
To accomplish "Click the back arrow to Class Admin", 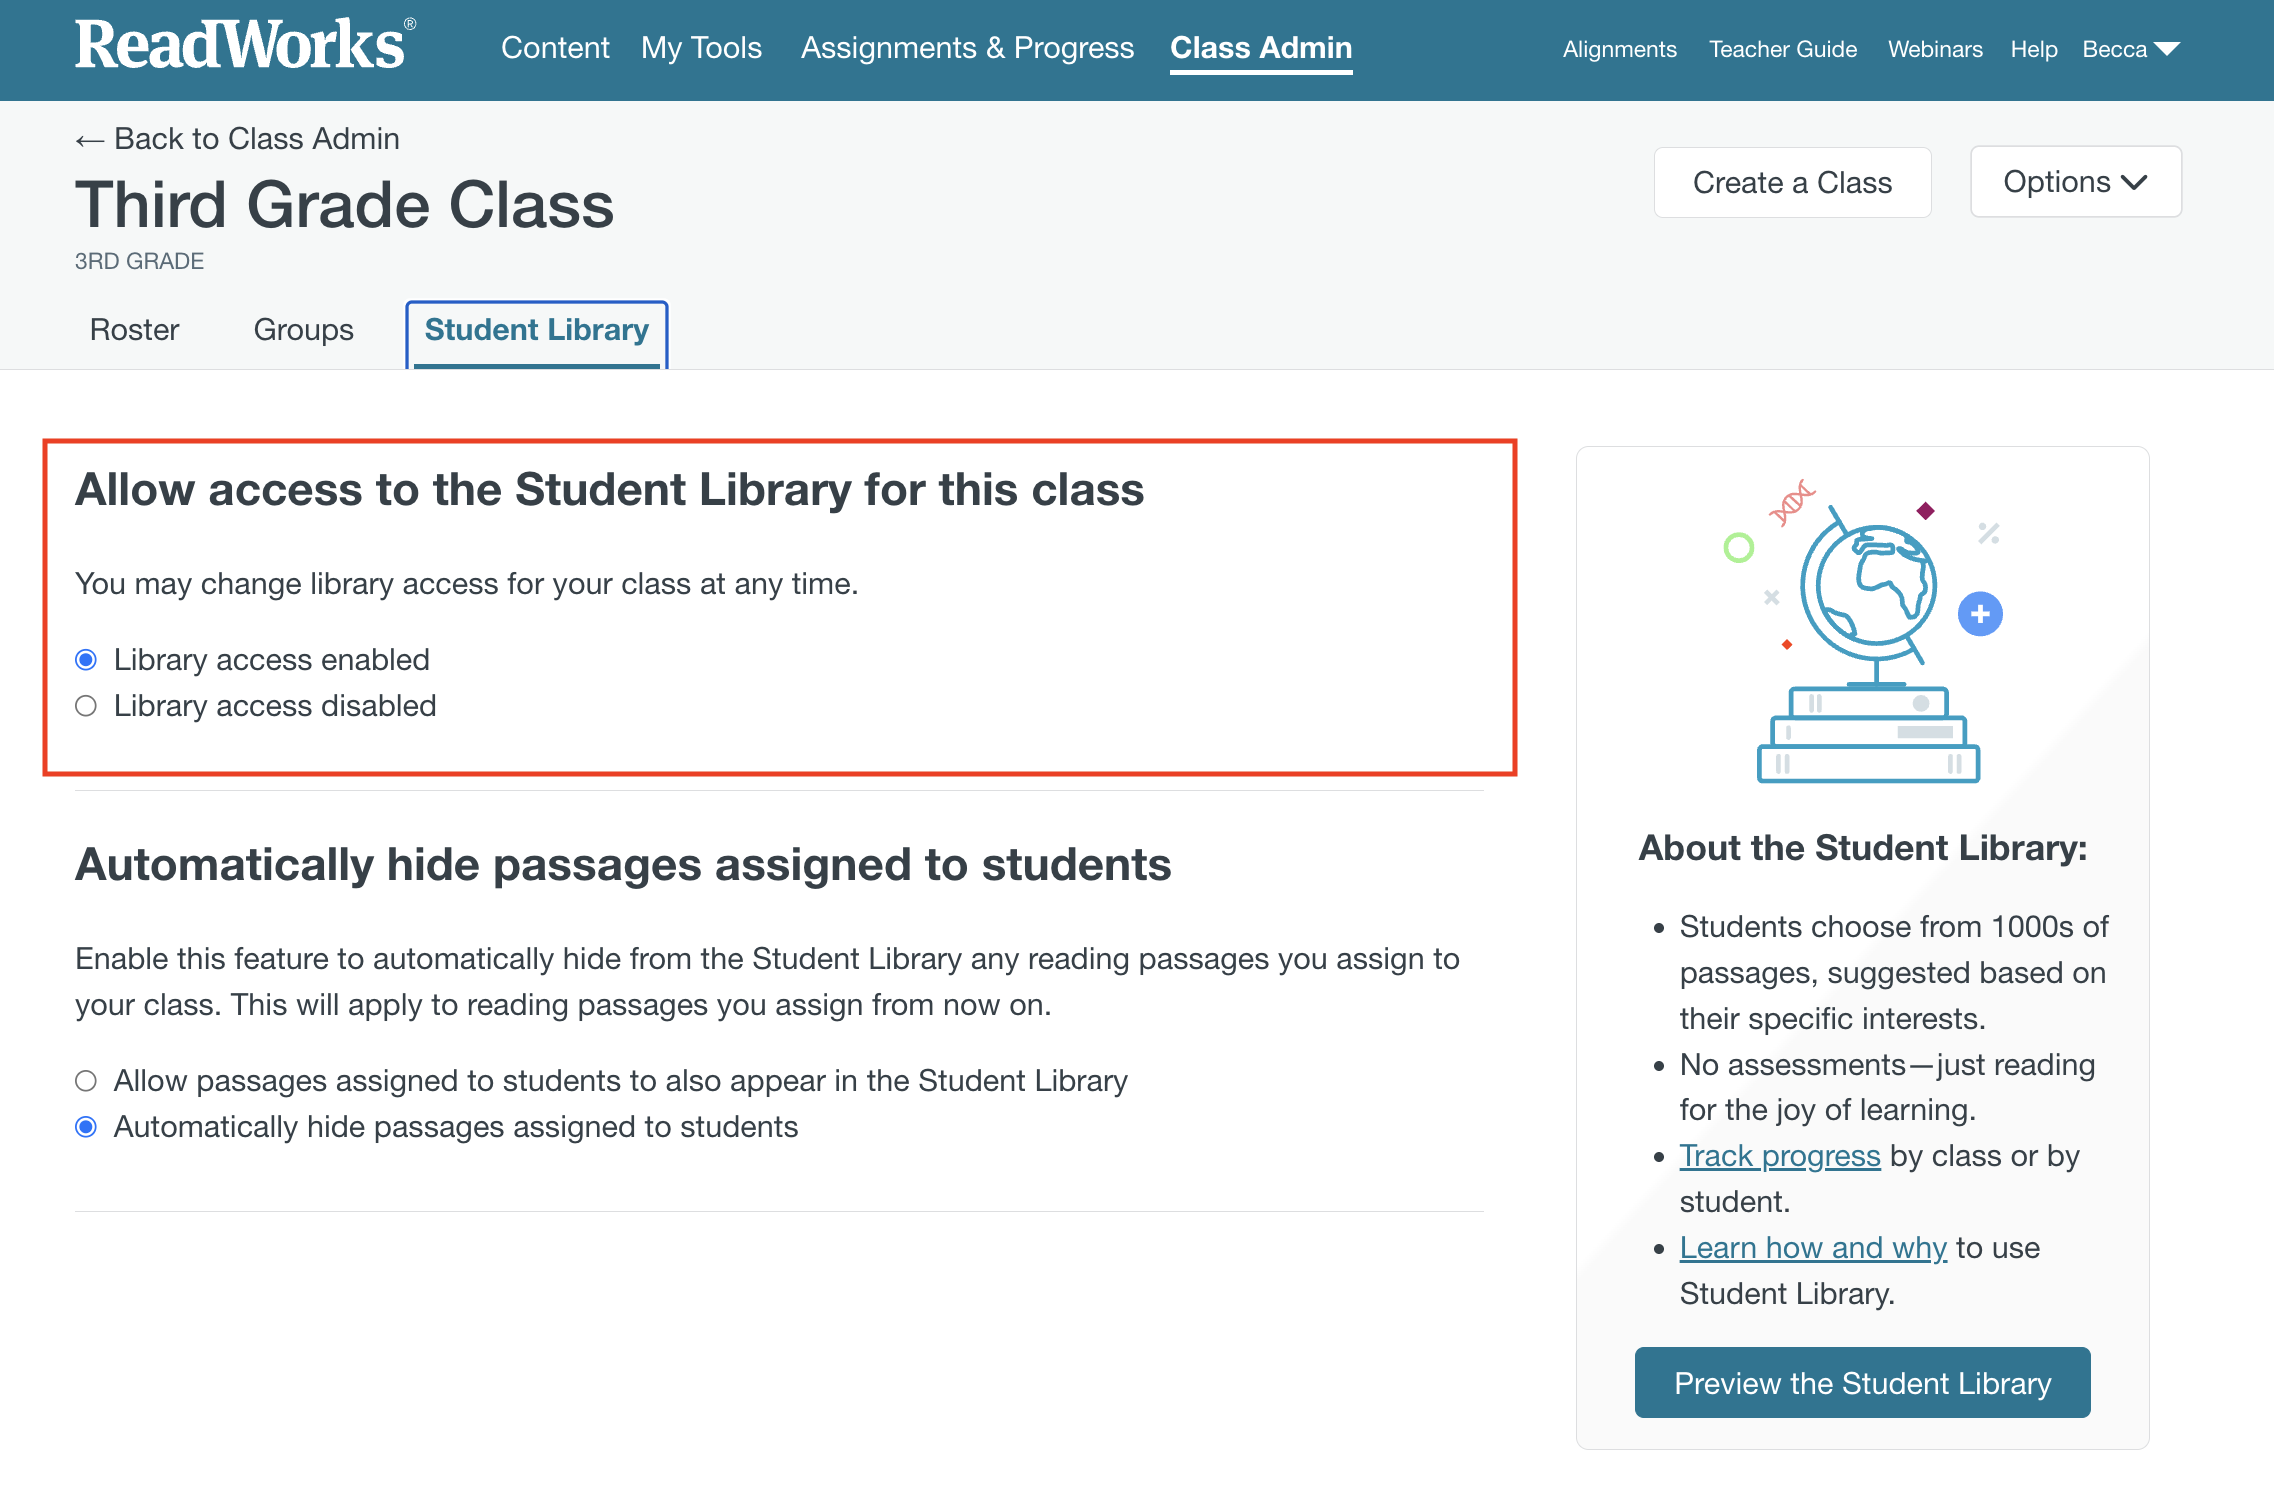I will pyautogui.click(x=89, y=140).
